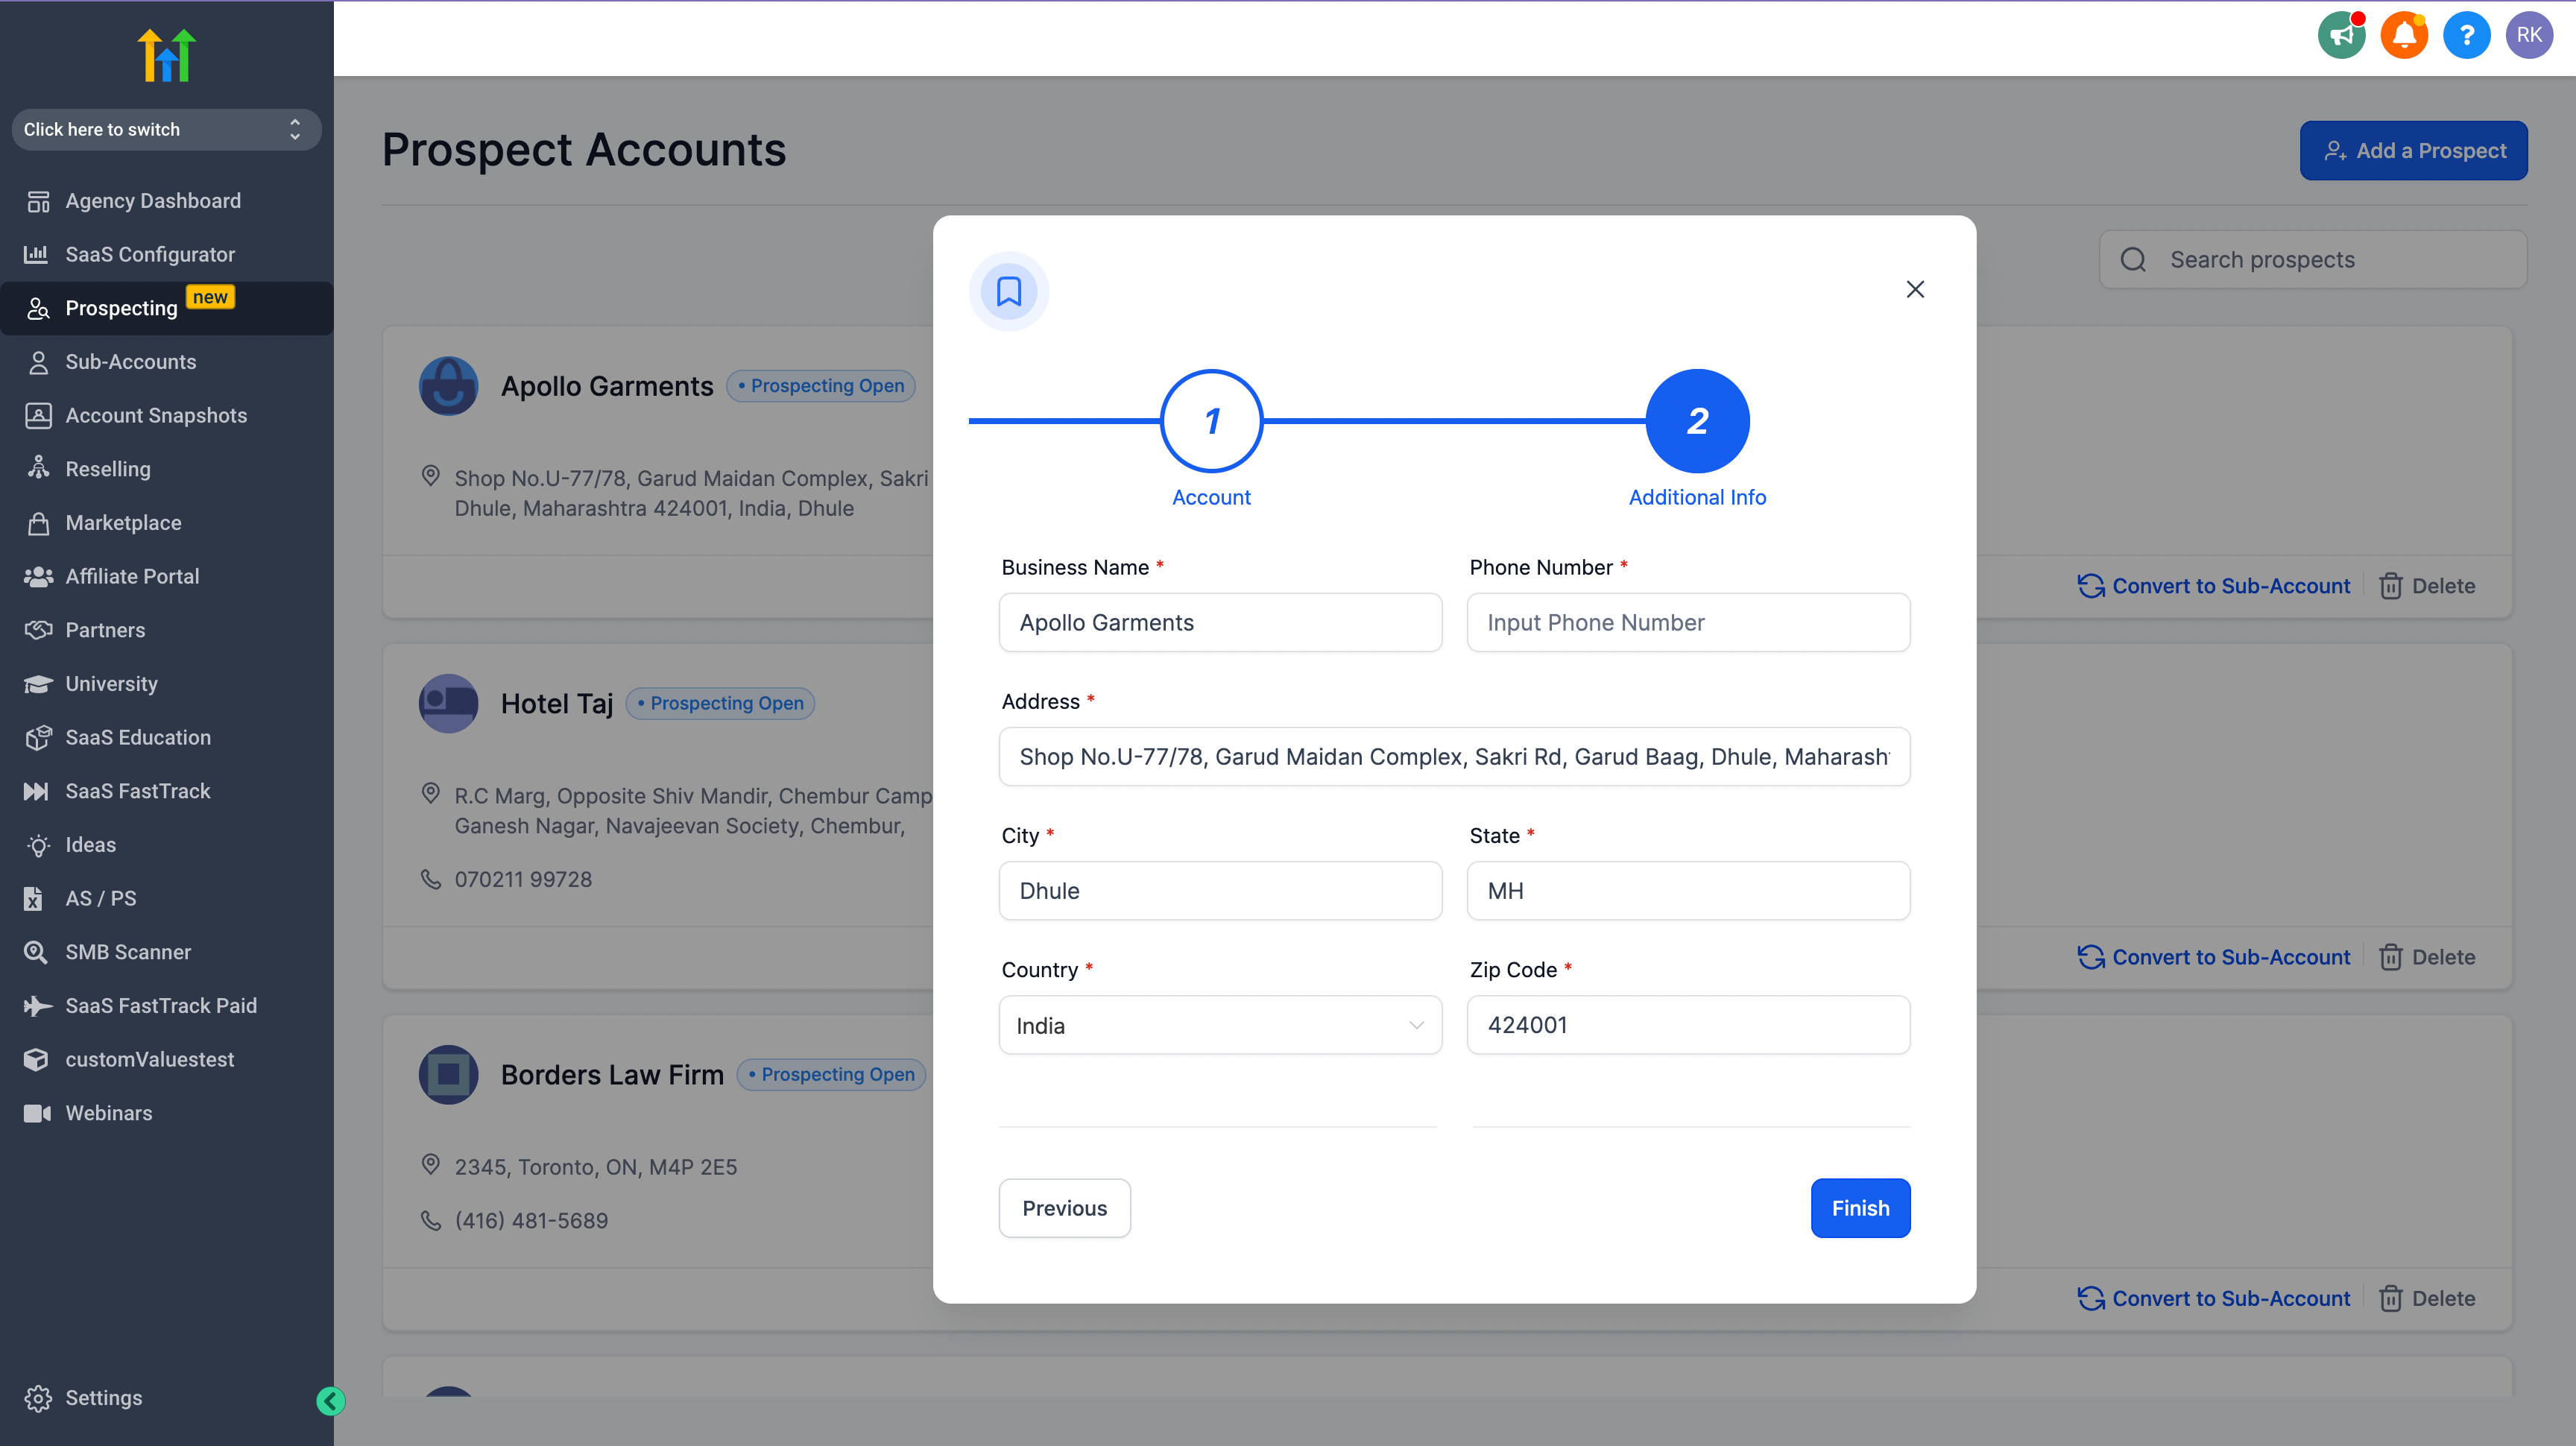The width and height of the screenshot is (2576, 1446).
Task: Click the megaphone announcements icon
Action: [x=2341, y=36]
